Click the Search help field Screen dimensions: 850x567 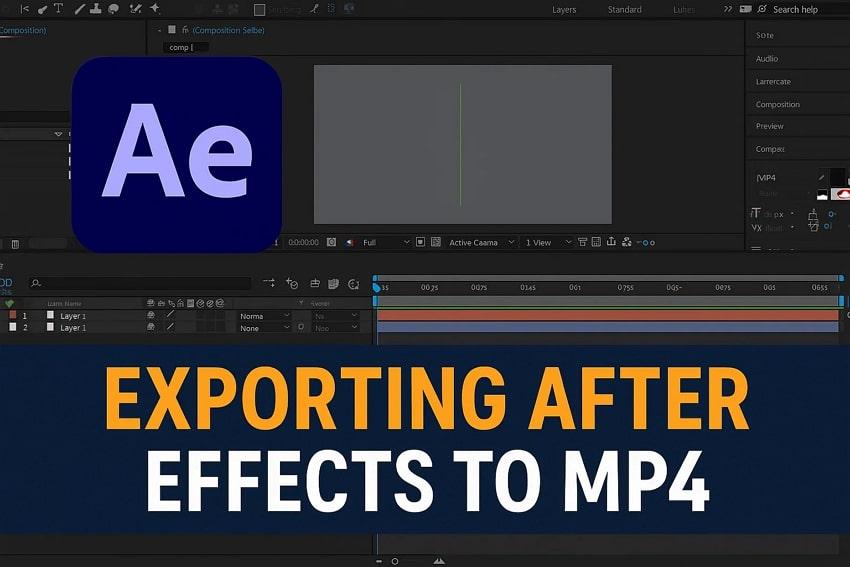click(795, 9)
